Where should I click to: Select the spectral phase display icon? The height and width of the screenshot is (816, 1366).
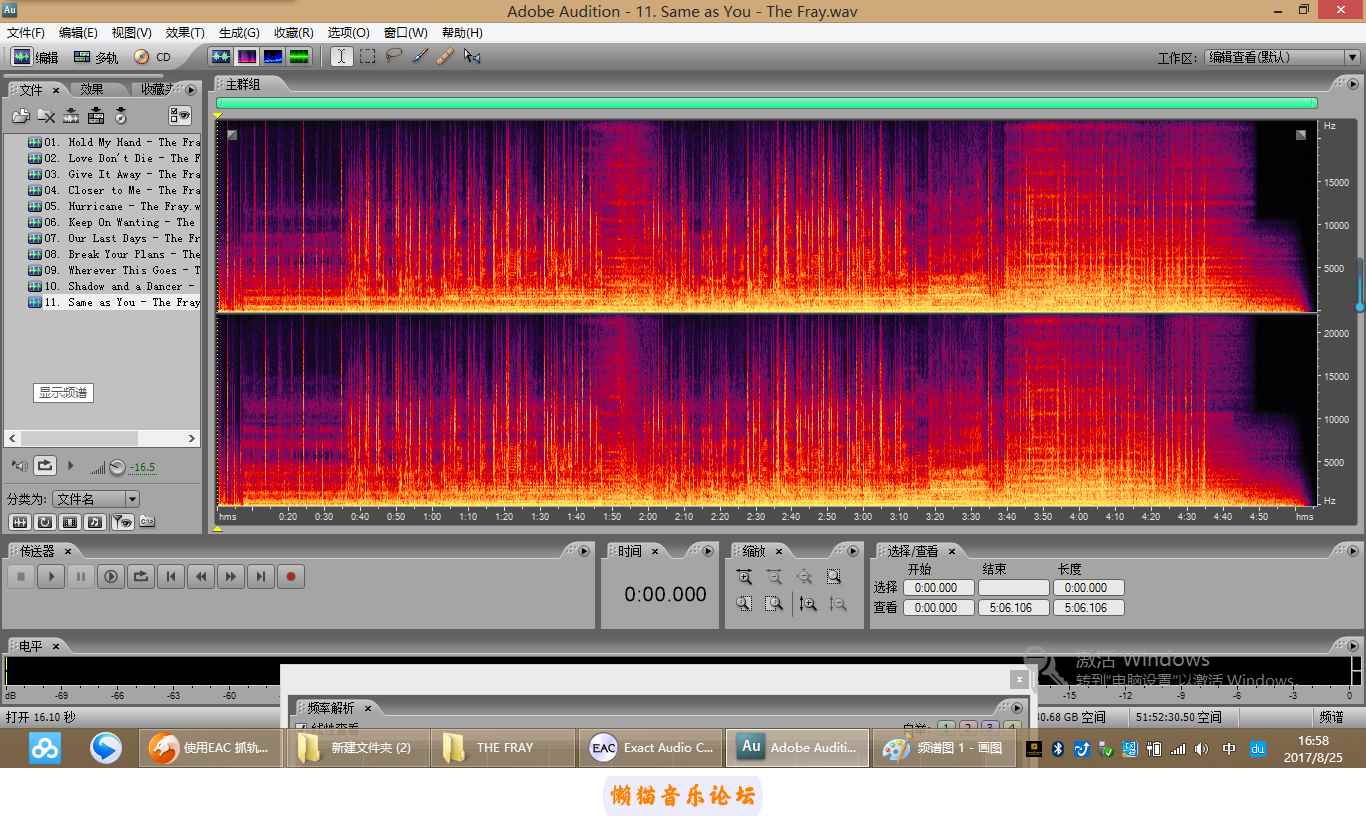(298, 57)
